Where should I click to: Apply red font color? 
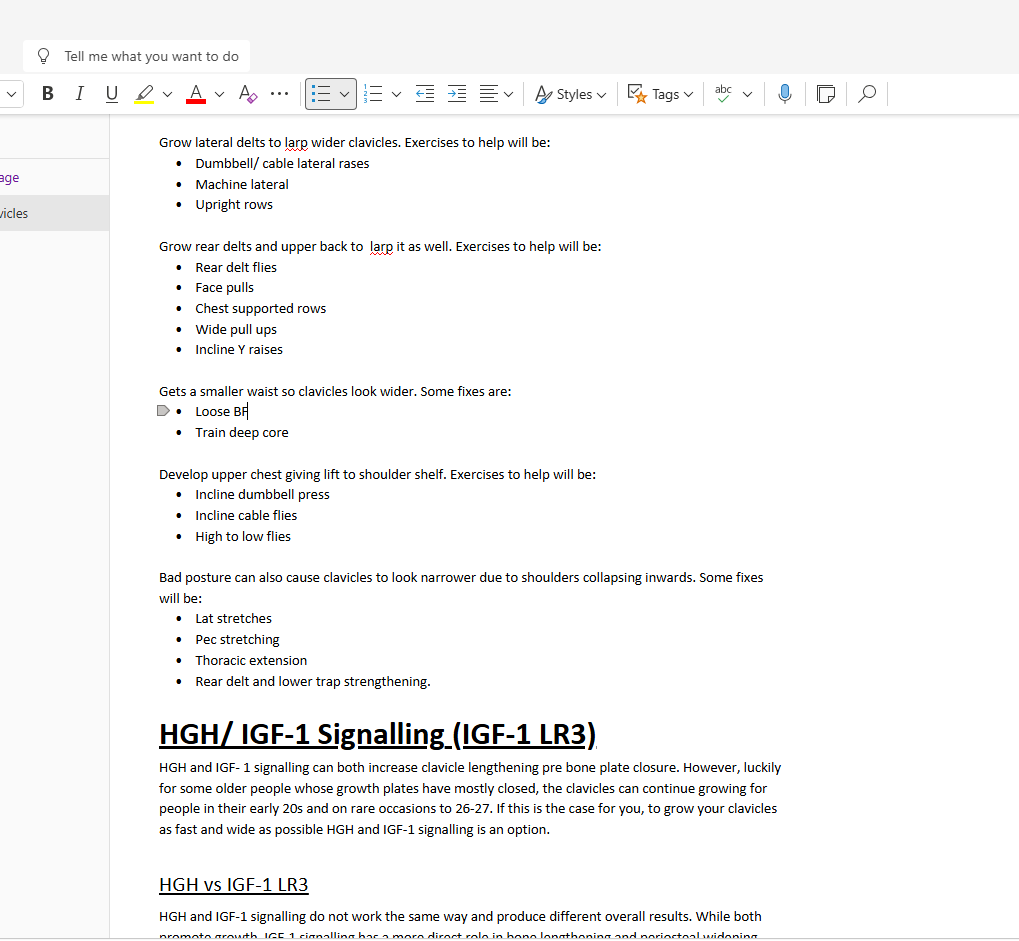196,94
